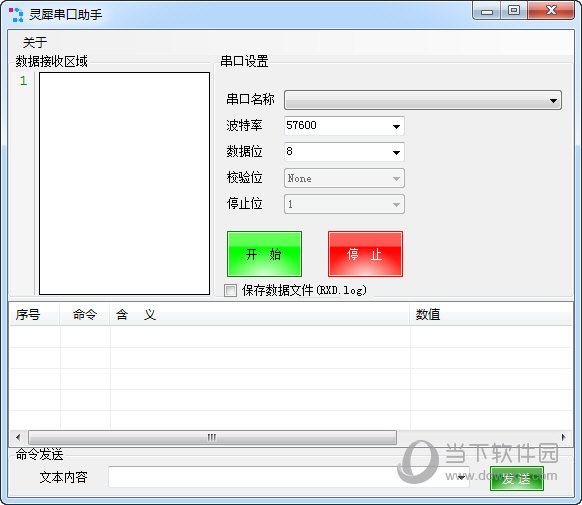Minimize the 灵犀串口助手 window
582x505 pixels.
(x=487, y=11)
